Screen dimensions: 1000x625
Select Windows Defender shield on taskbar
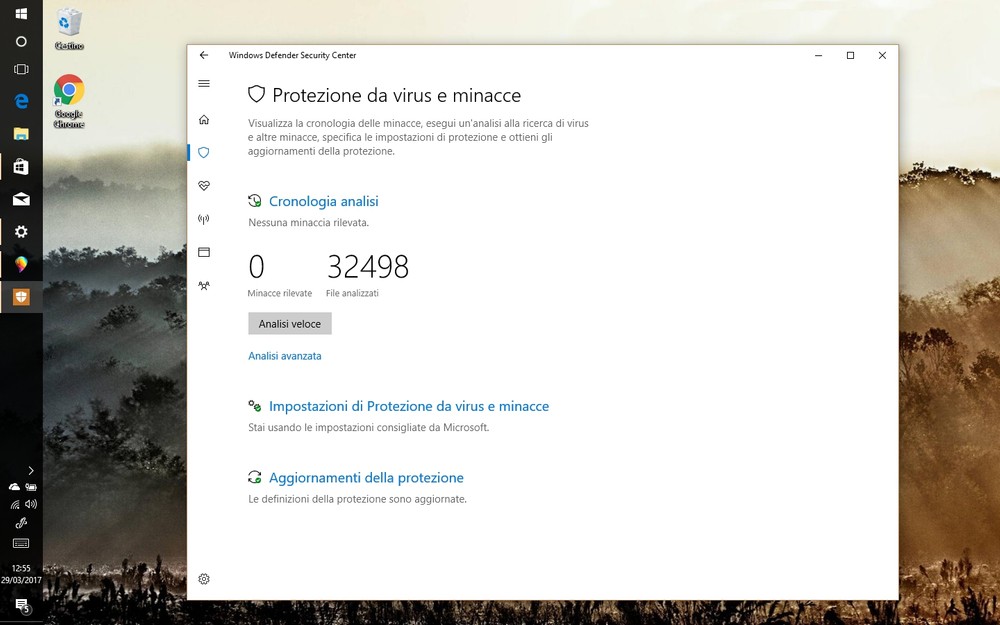click(21, 297)
